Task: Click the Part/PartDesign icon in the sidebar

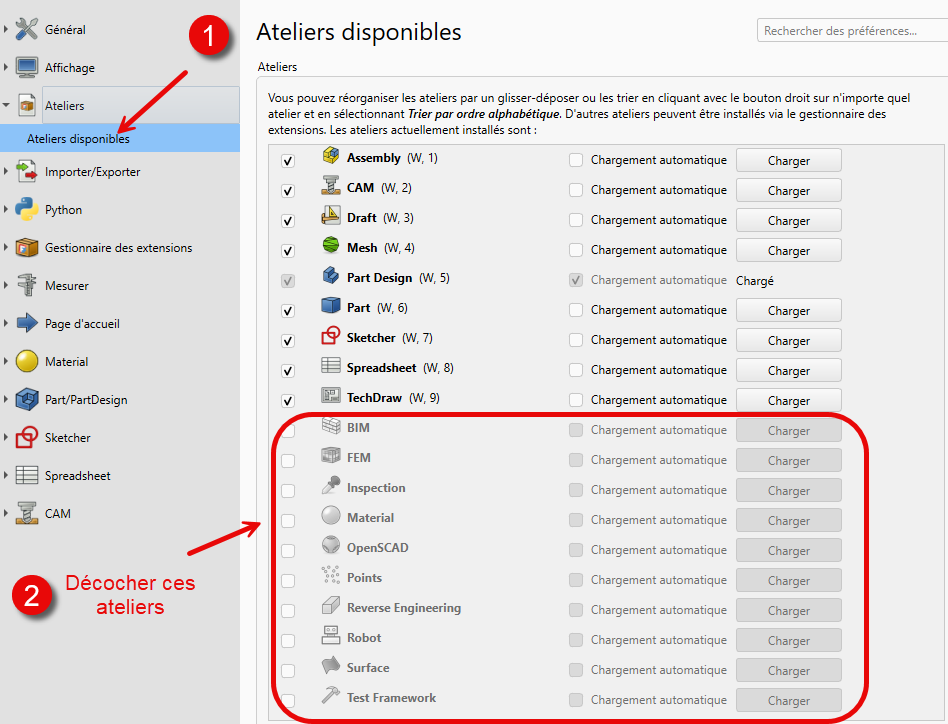Action: click(27, 400)
